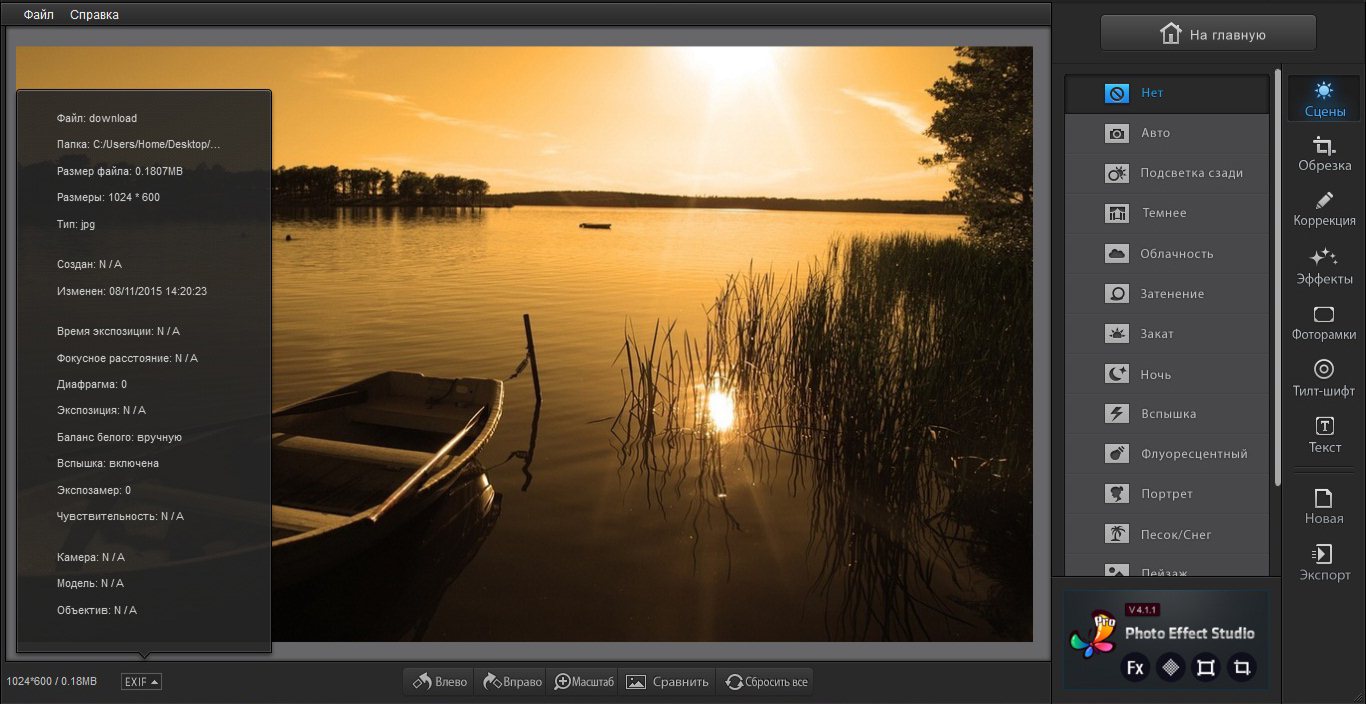Open the Обрезка crop tab

(1324, 154)
